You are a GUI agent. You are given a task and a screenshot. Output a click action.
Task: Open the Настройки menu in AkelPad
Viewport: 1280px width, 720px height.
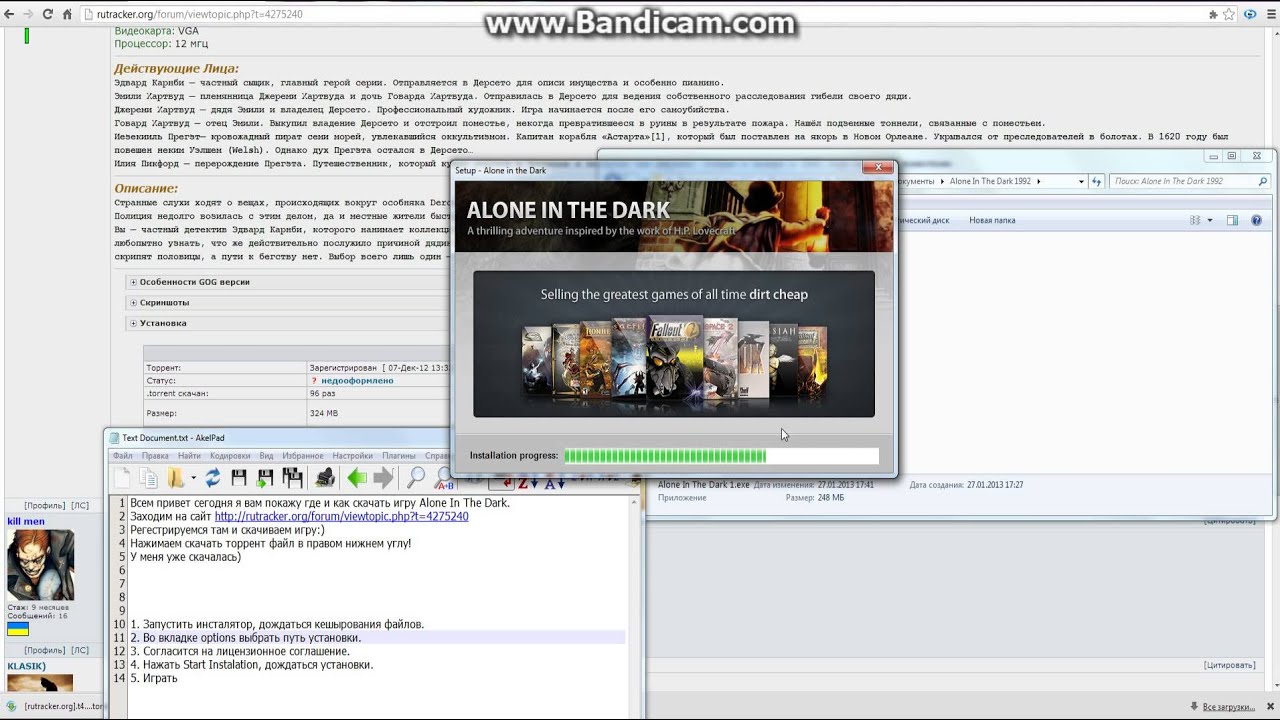(353, 456)
